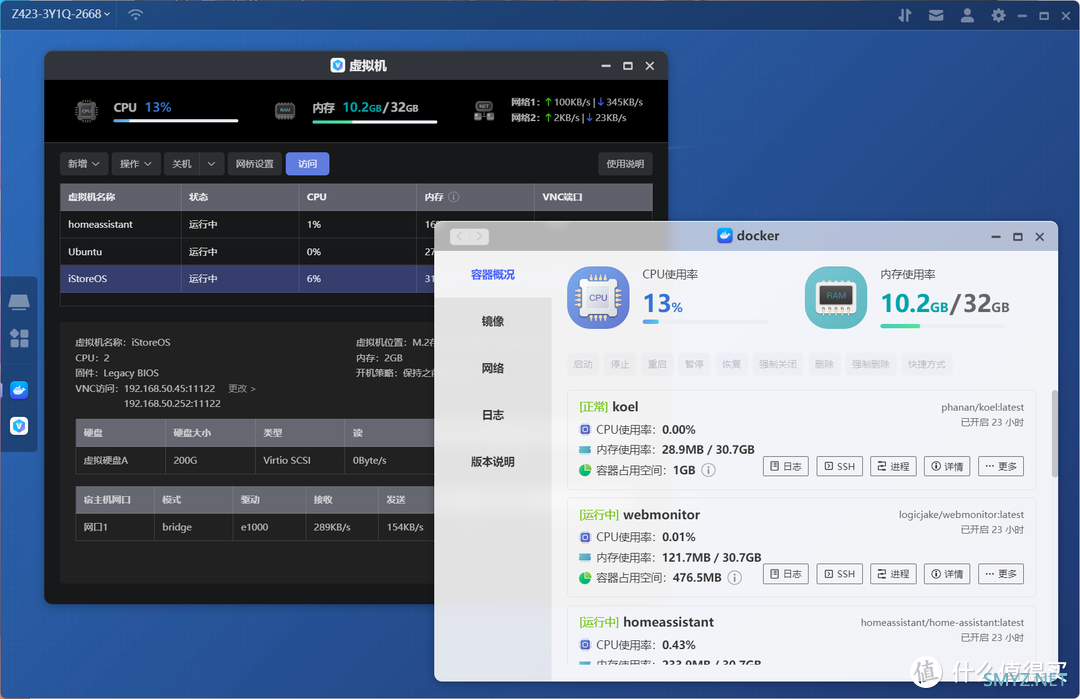Click the info icon next to 内存 column header
The height and width of the screenshot is (699, 1080).
pos(454,197)
